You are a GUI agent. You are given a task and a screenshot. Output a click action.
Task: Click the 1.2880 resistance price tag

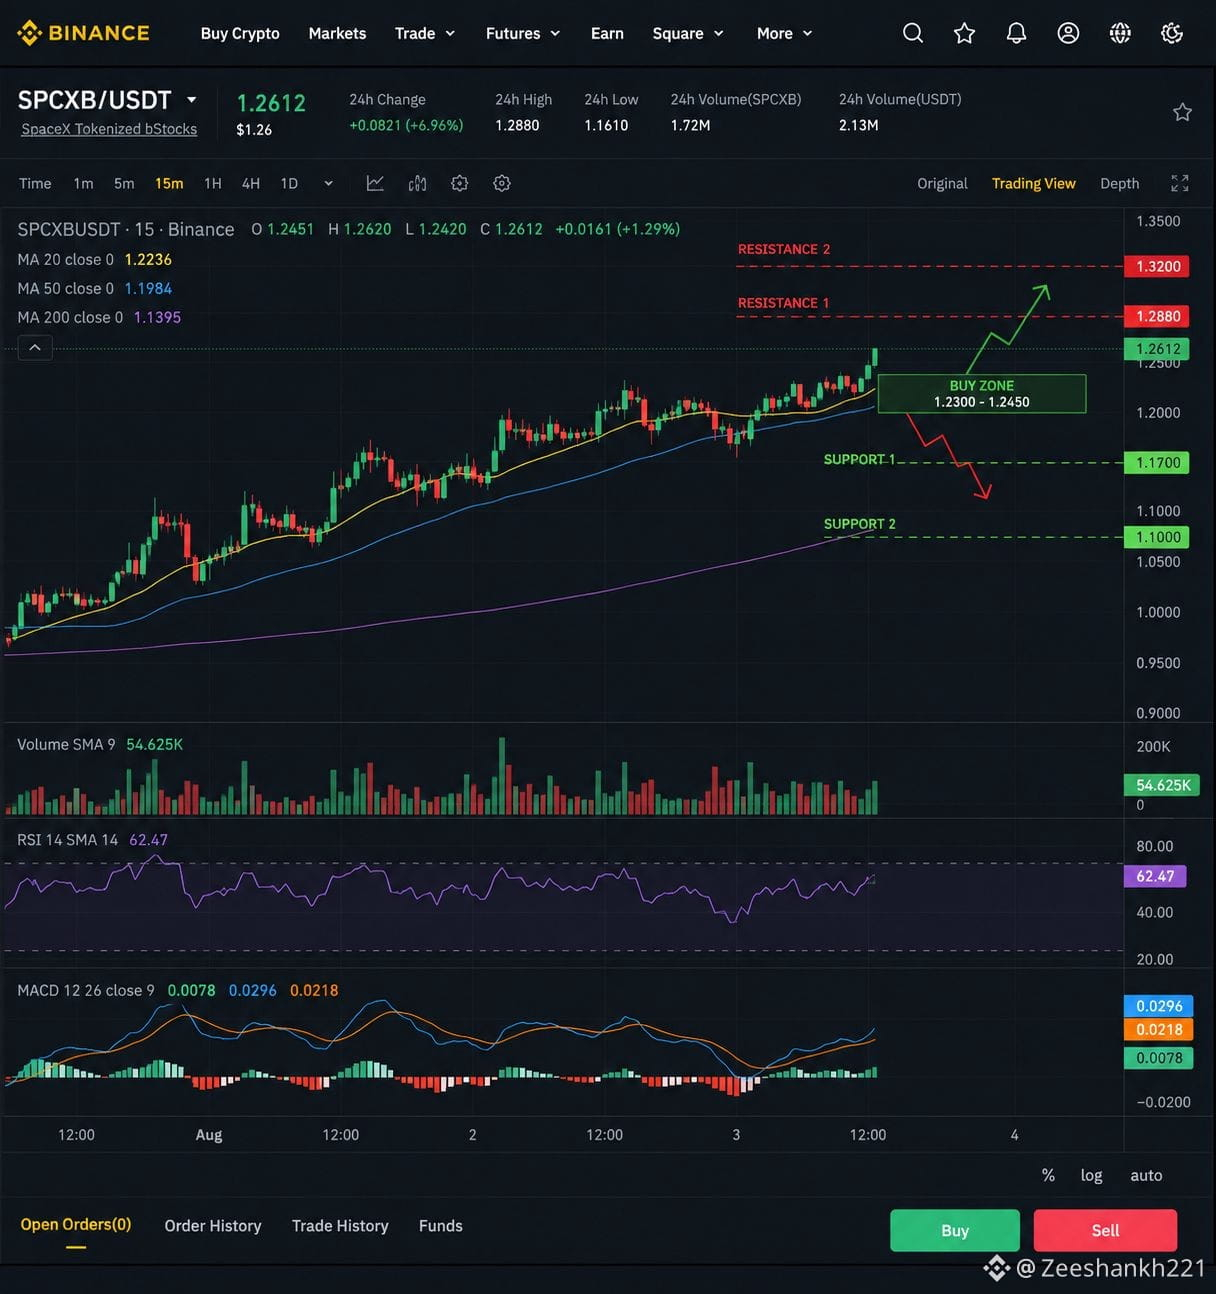pyautogui.click(x=1157, y=316)
